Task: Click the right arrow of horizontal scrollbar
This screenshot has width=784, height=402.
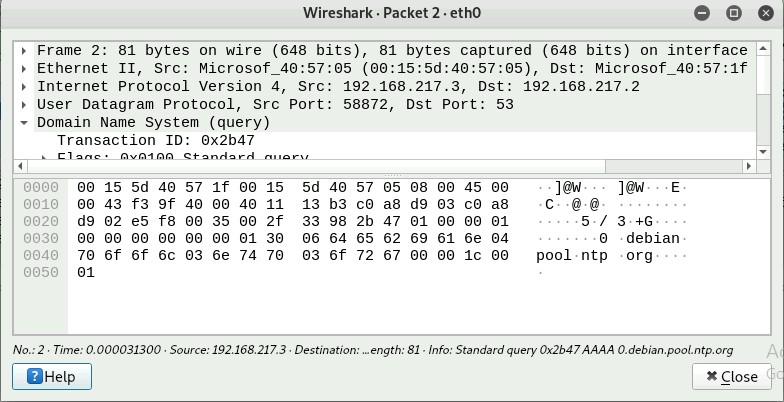Action: [x=749, y=166]
